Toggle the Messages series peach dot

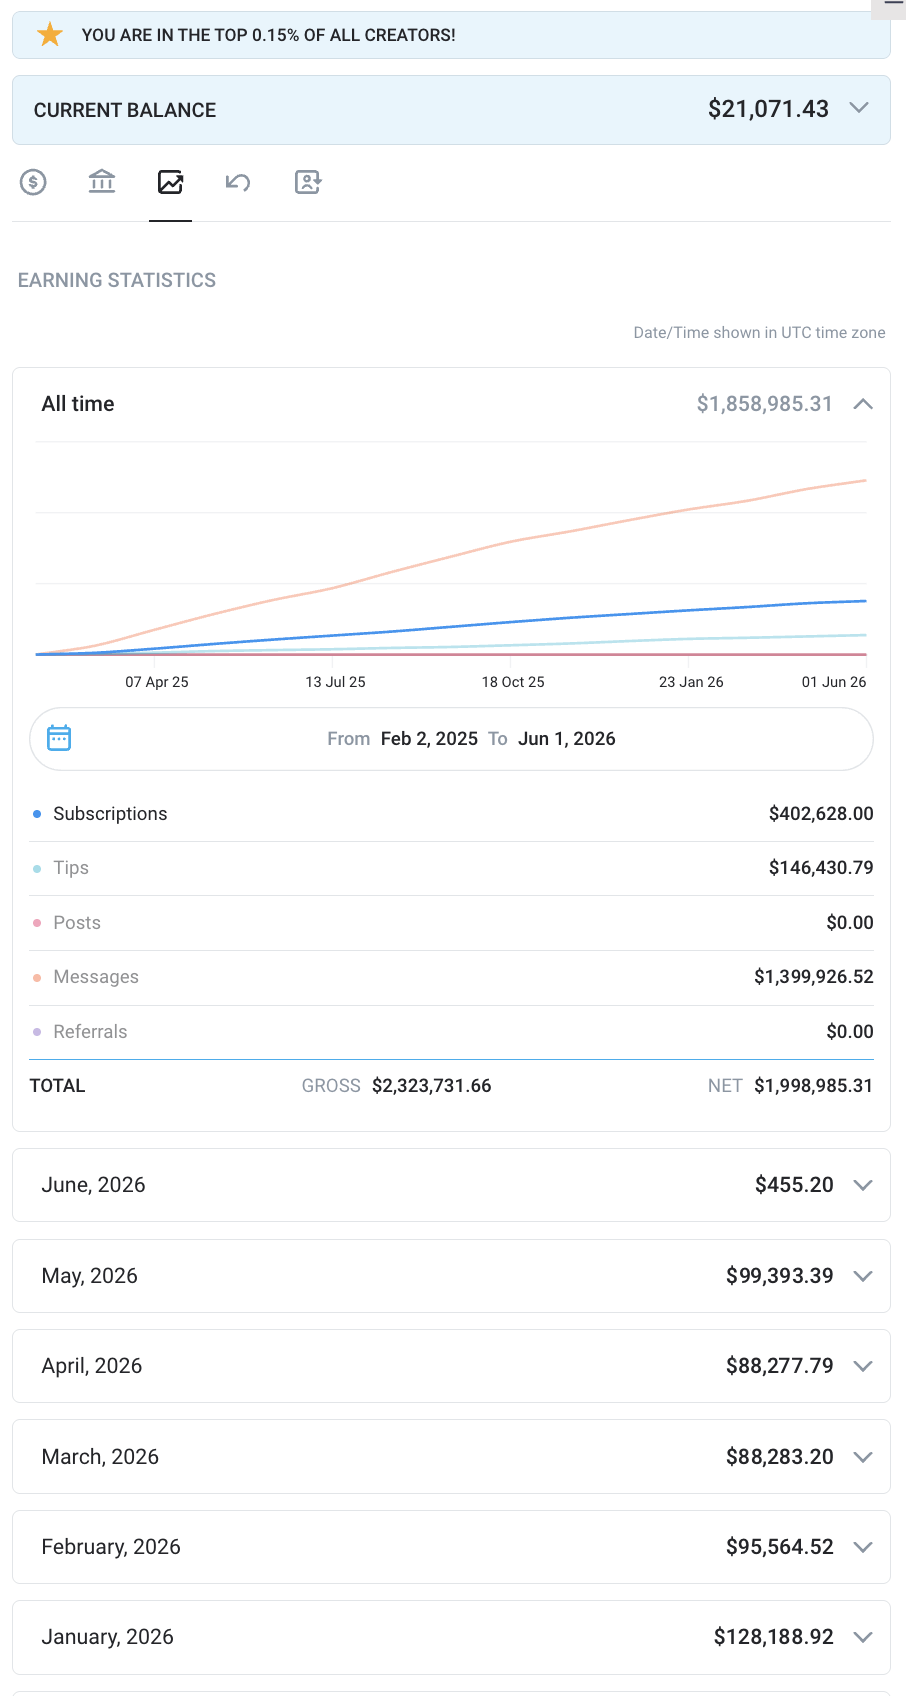point(37,977)
